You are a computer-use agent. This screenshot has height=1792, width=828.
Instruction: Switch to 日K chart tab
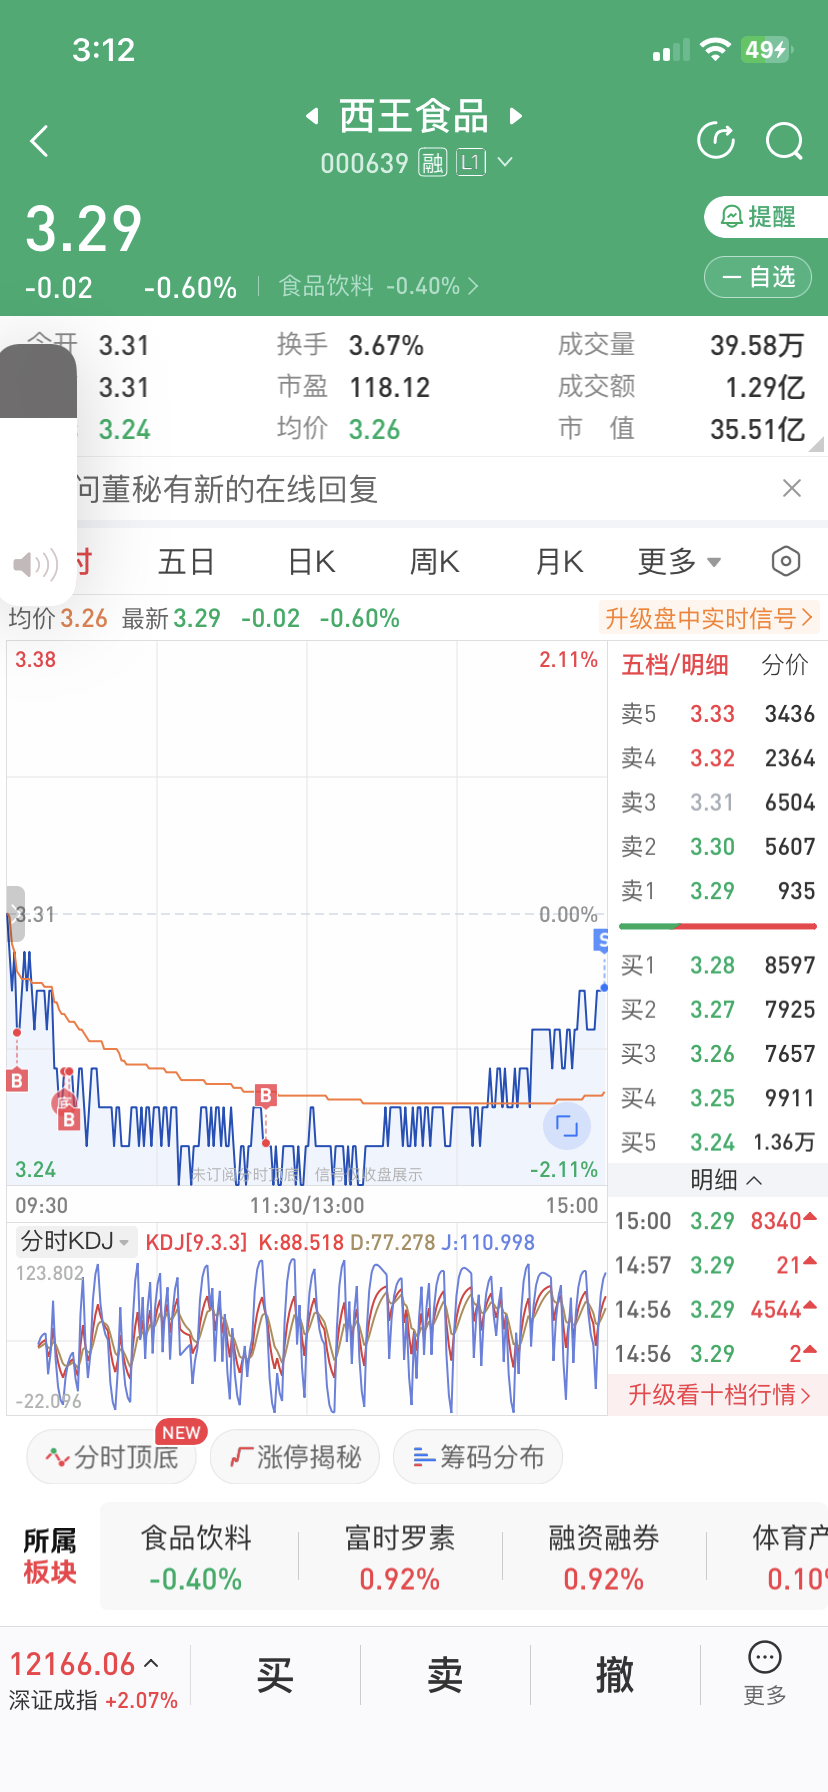click(x=311, y=562)
